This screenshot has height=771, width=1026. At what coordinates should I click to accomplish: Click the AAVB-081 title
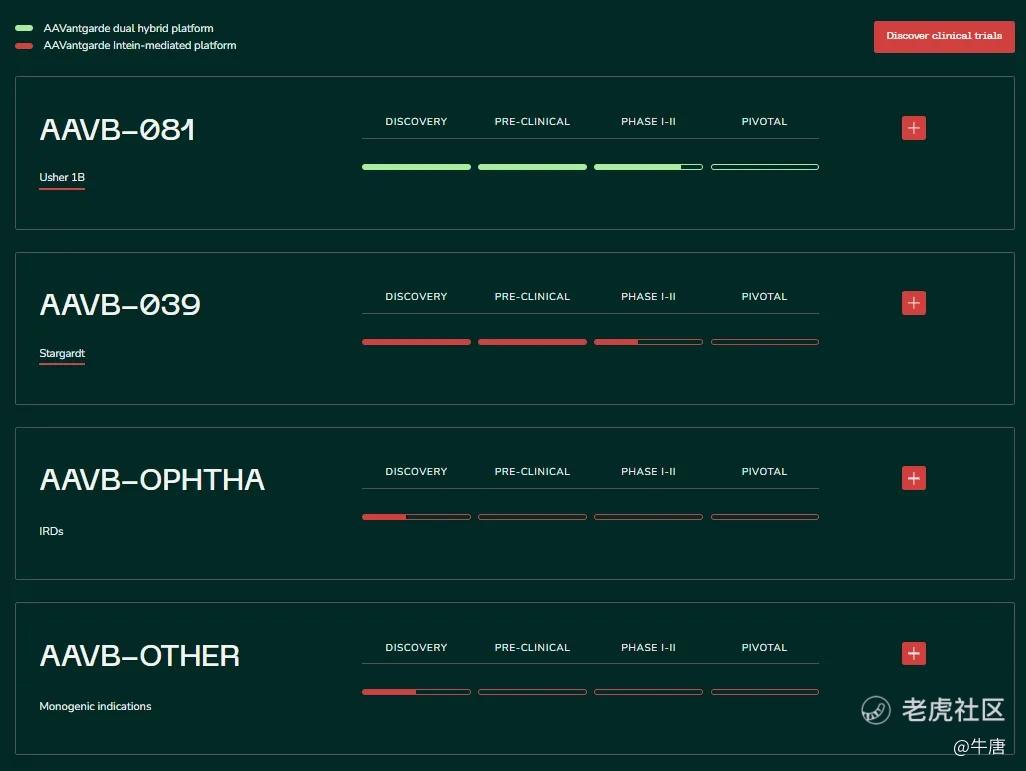coord(117,130)
